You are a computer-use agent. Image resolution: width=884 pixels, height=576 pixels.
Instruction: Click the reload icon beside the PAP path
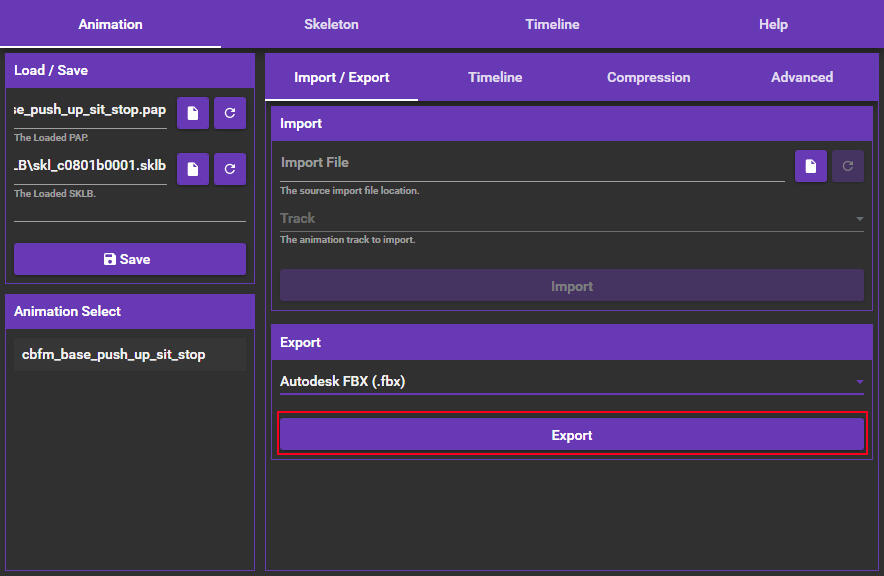pos(230,113)
